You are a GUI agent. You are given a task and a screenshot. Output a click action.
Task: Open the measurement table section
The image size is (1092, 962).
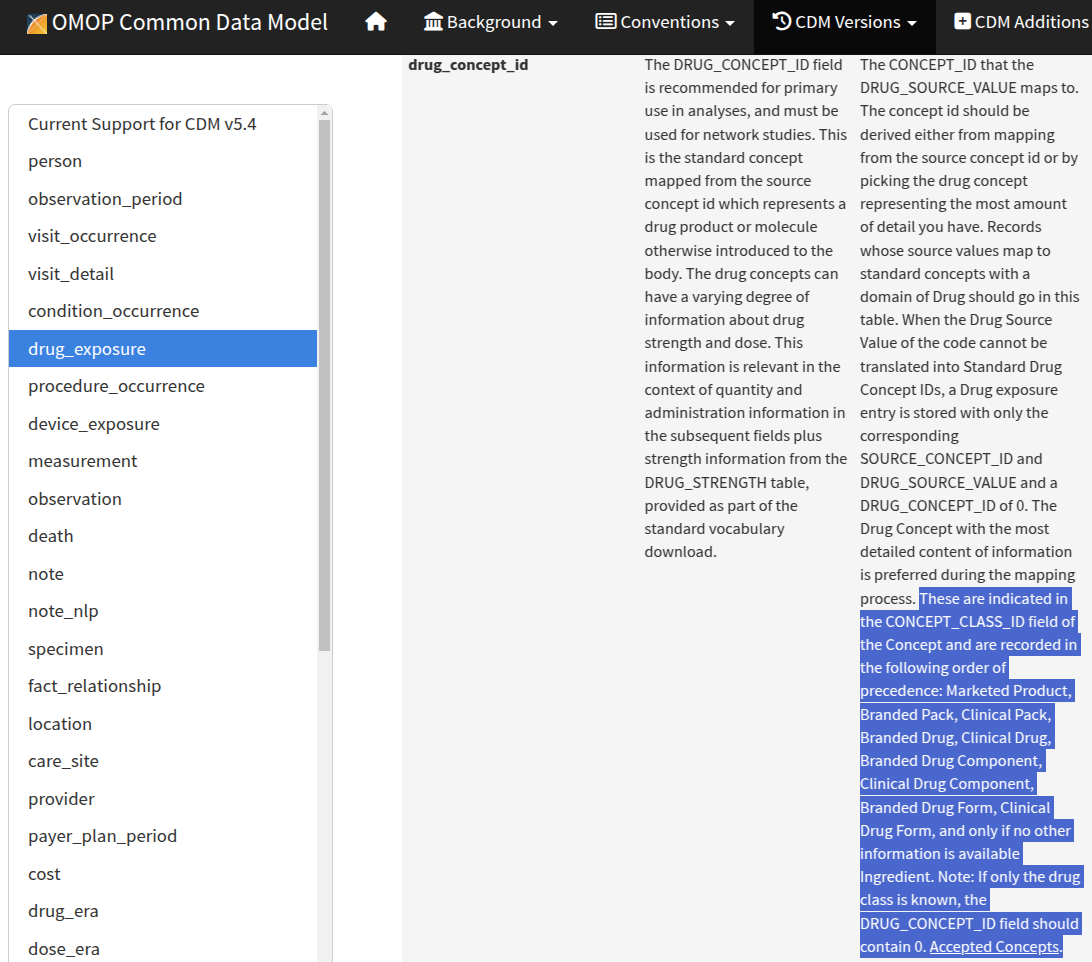(83, 461)
